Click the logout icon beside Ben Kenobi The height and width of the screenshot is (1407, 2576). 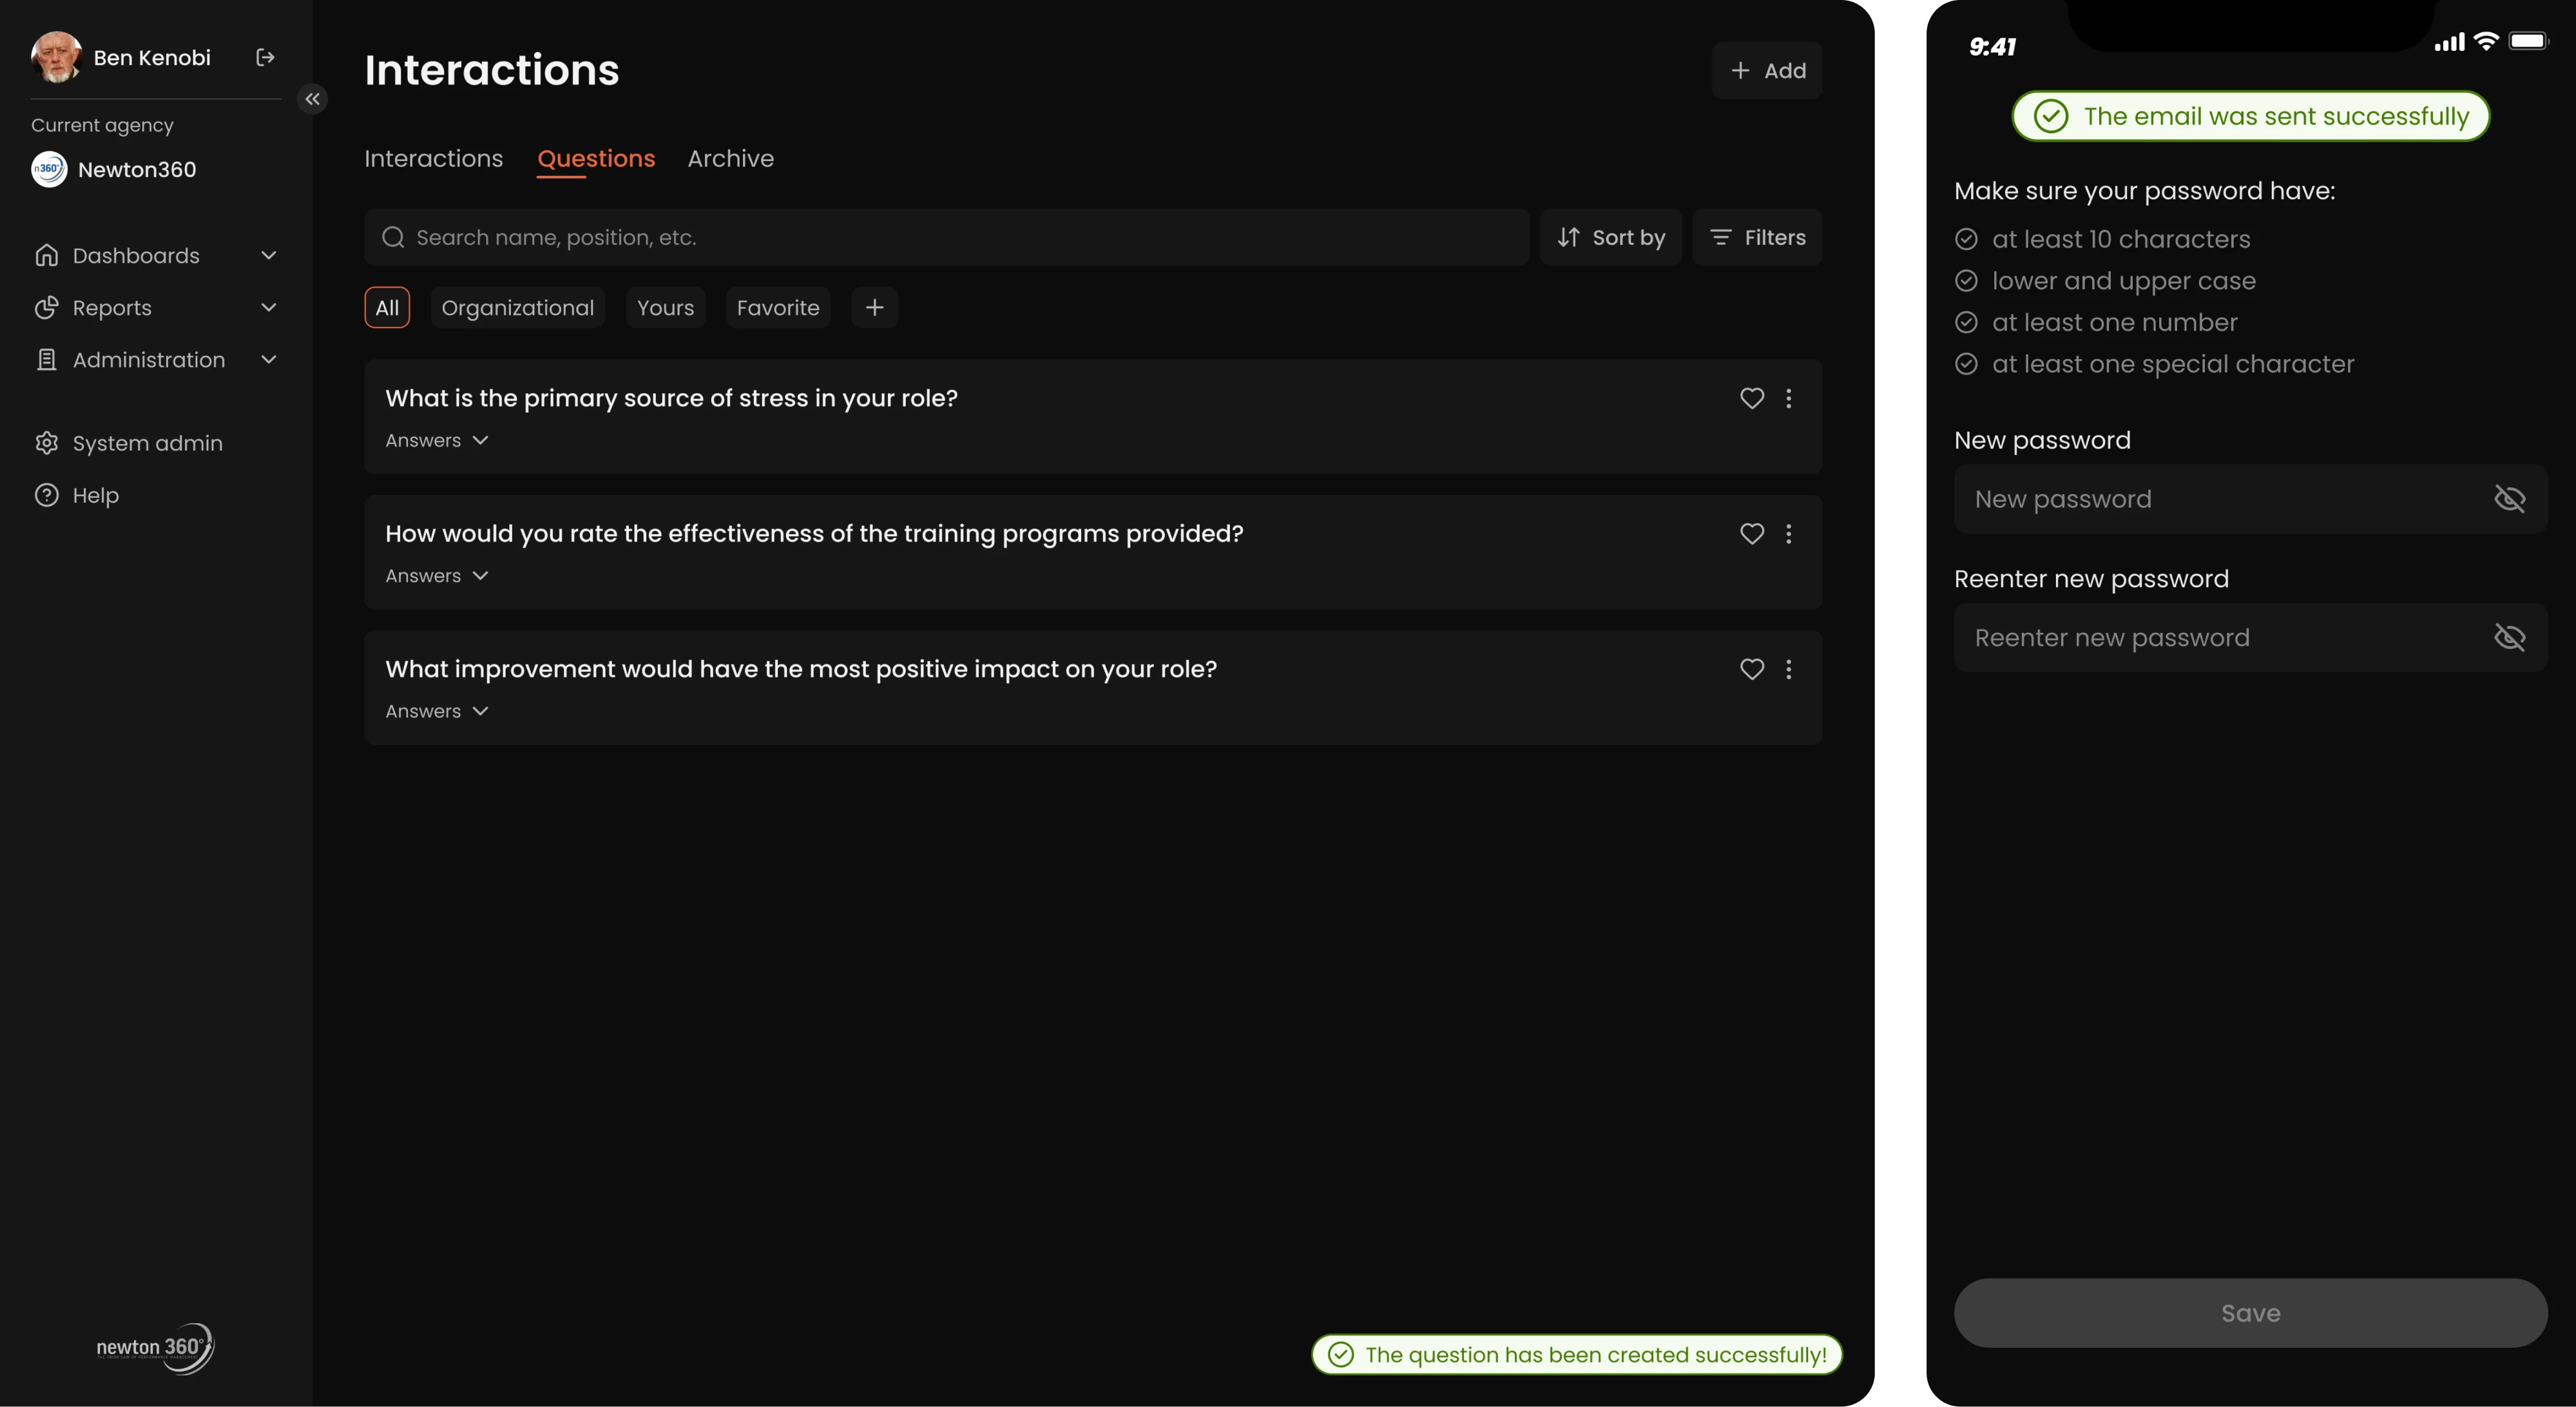coord(265,58)
